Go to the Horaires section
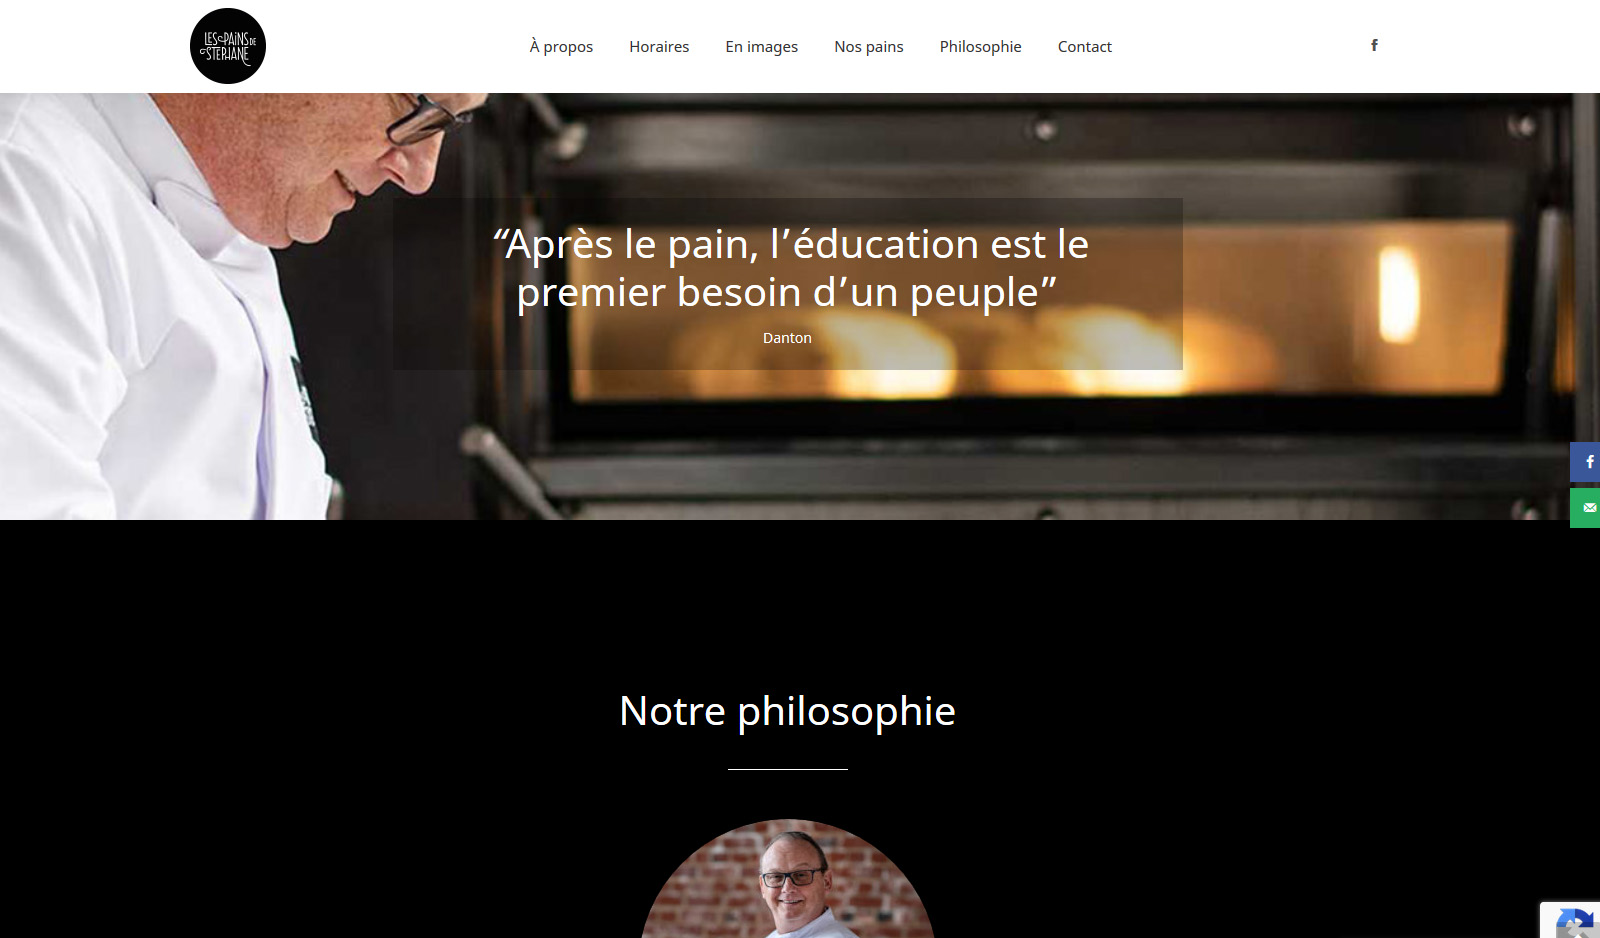This screenshot has width=1600, height=938. coord(659,47)
